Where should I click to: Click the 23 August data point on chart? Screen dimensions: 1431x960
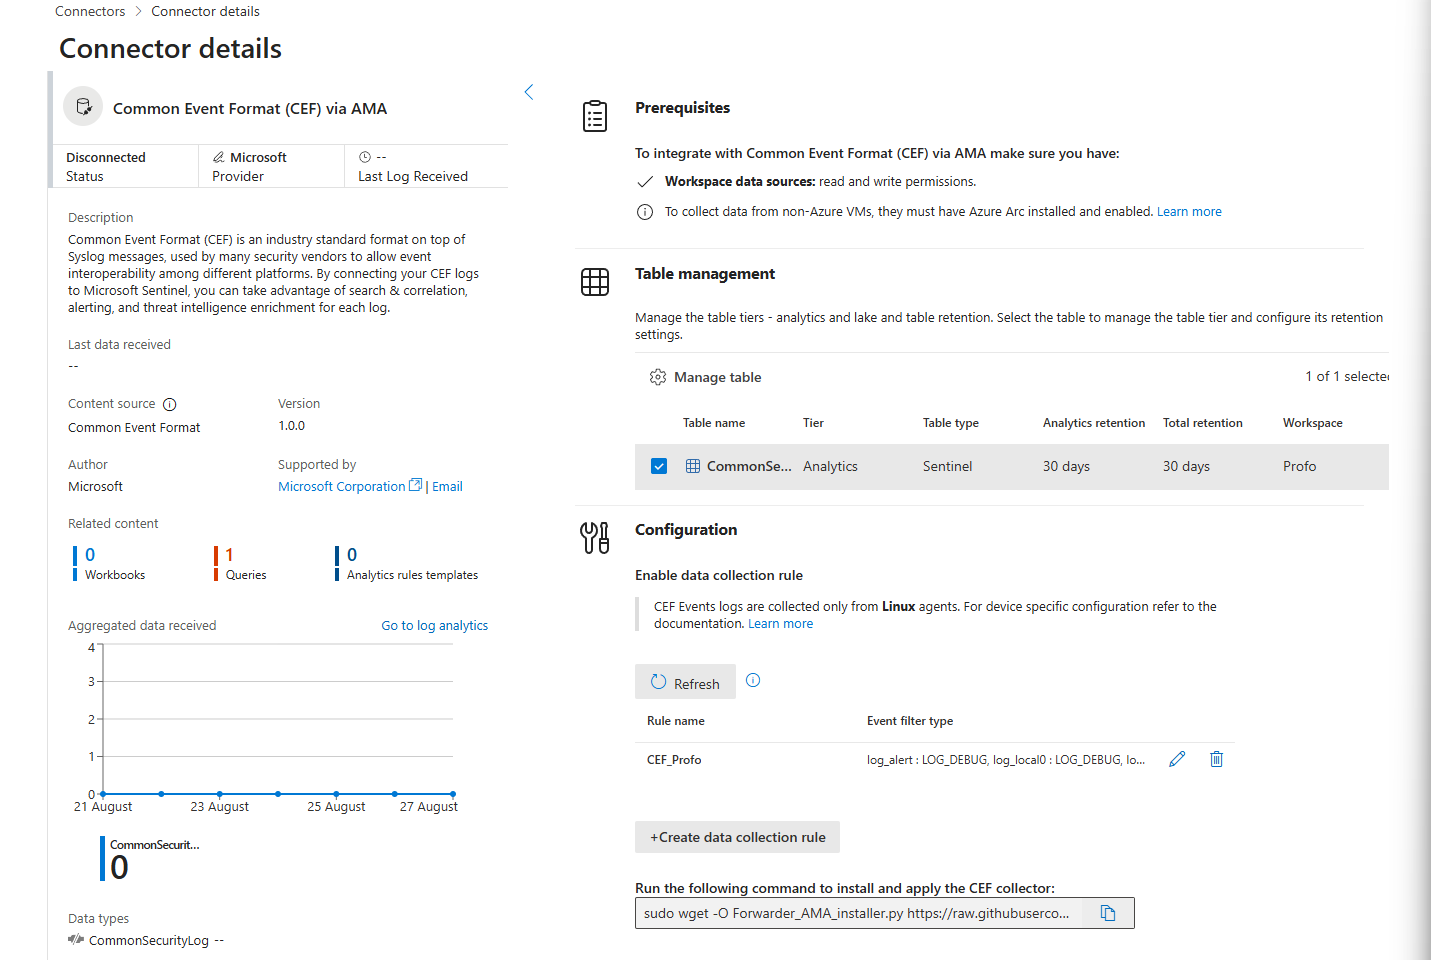[x=220, y=794]
